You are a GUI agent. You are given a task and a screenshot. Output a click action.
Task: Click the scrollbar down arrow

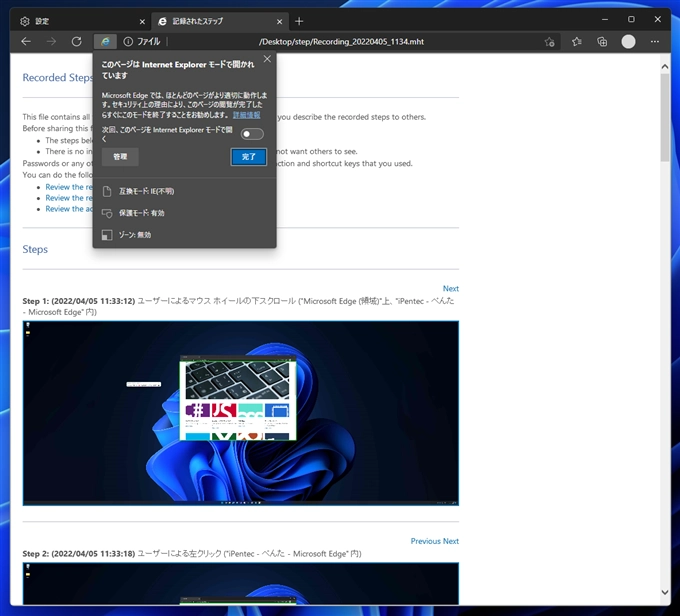[x=665, y=592]
